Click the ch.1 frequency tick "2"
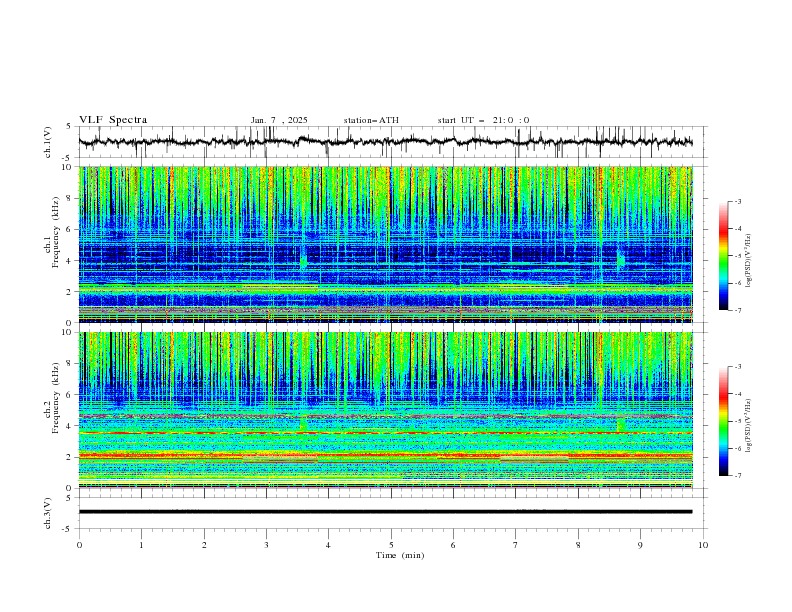The height and width of the screenshot is (612, 792). coord(70,291)
